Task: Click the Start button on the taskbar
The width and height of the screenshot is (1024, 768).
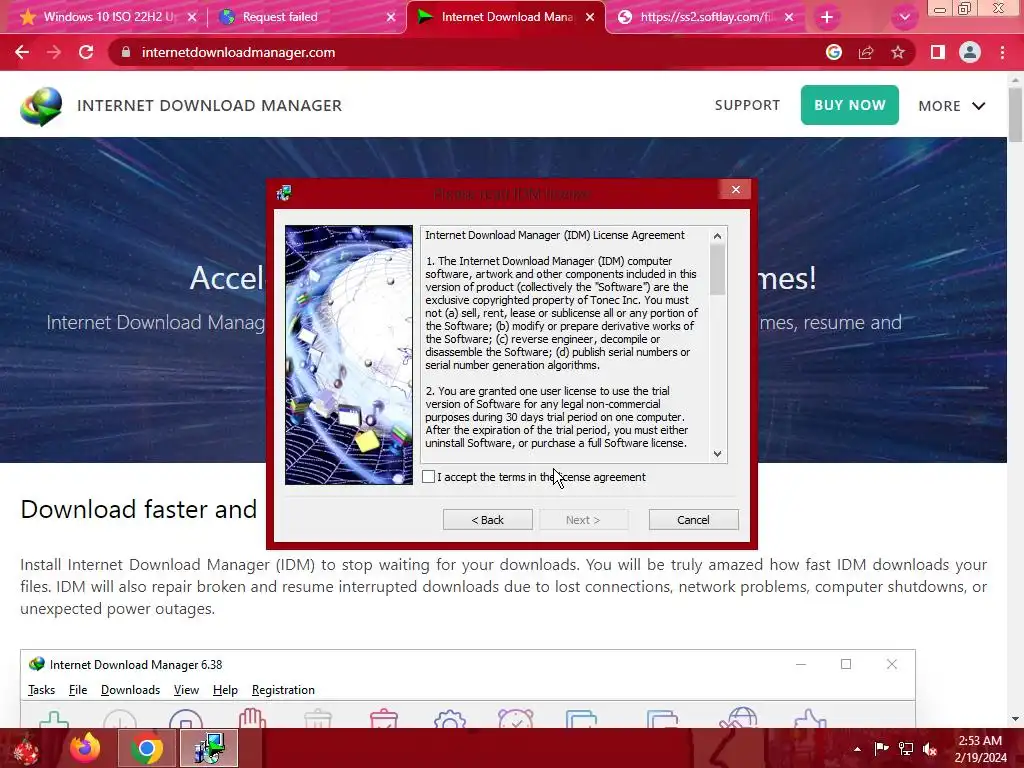Action: 26,748
